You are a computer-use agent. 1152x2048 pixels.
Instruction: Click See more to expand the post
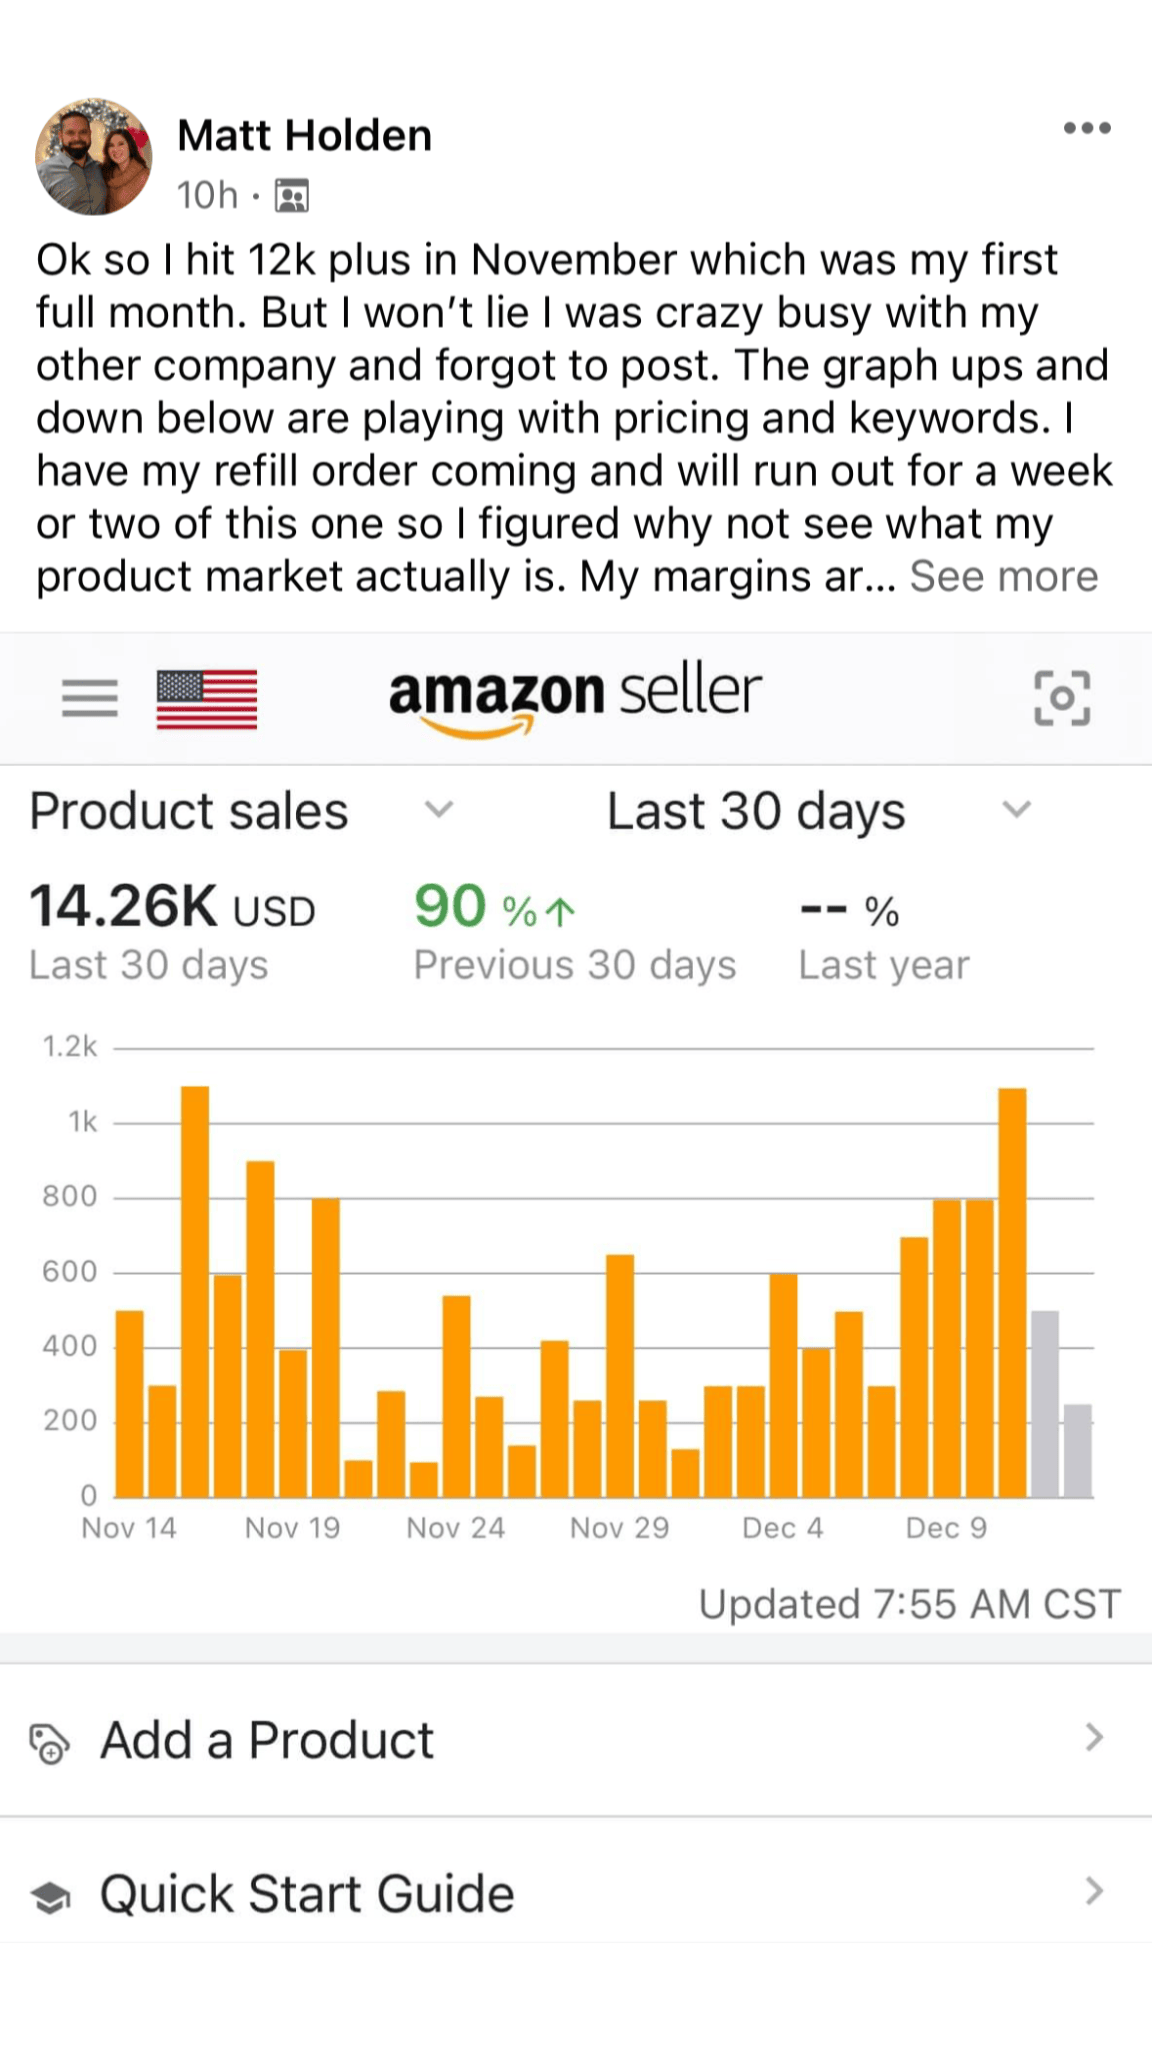pos(1004,577)
